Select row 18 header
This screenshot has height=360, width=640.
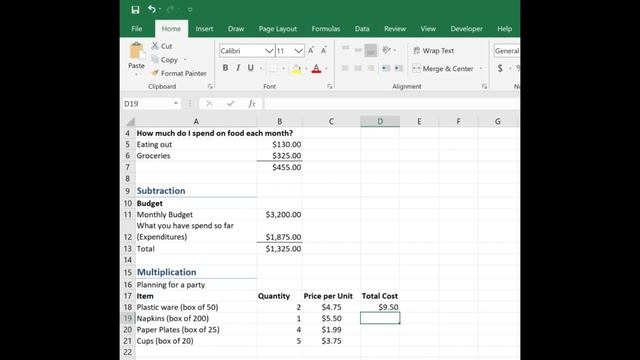pos(128,307)
